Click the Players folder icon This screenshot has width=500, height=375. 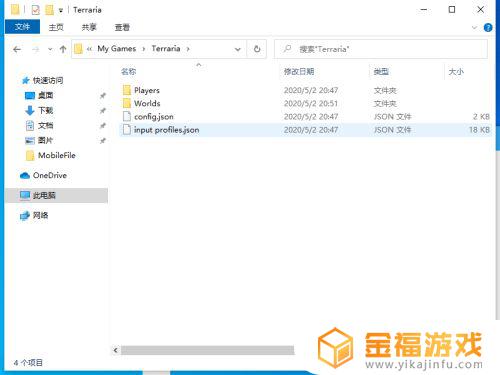tap(127, 90)
